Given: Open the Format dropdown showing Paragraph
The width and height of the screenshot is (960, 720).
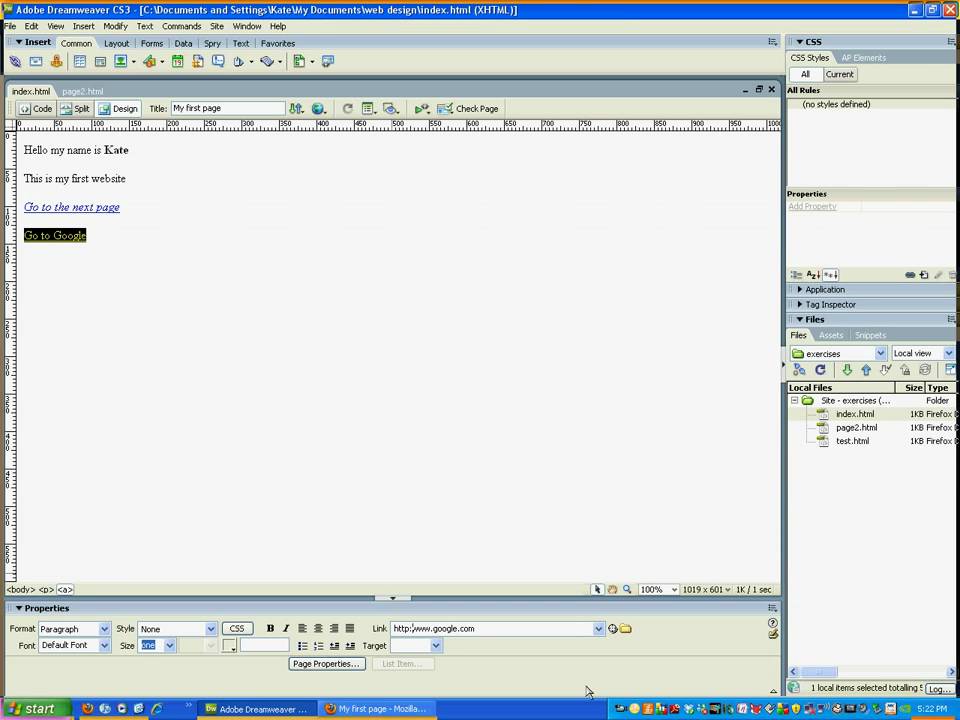Looking at the screenshot, I should point(74,629).
